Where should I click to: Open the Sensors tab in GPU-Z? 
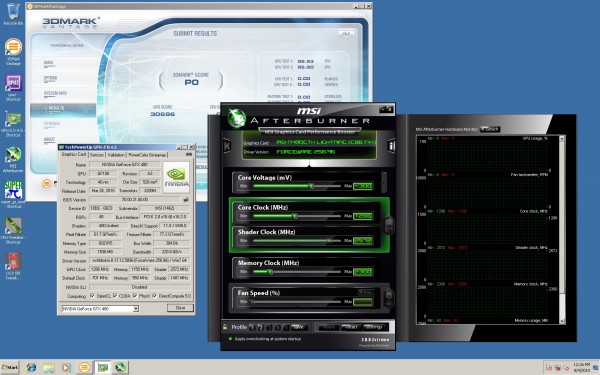point(97,155)
